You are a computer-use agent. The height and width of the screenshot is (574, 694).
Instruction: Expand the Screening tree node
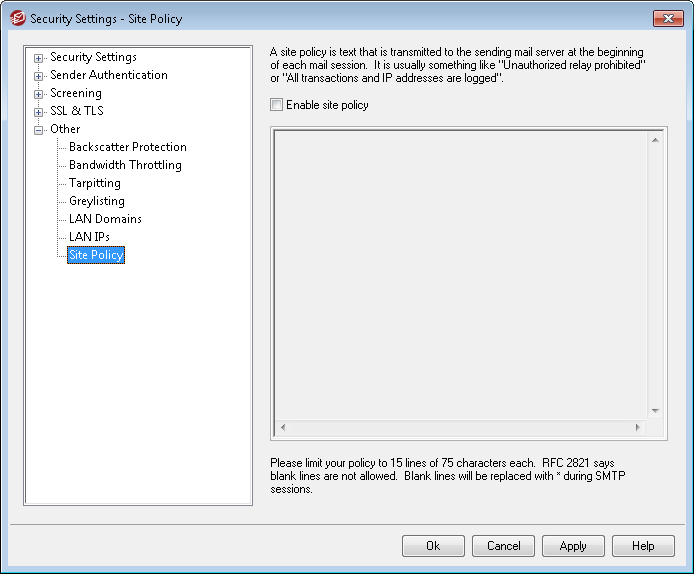39,94
